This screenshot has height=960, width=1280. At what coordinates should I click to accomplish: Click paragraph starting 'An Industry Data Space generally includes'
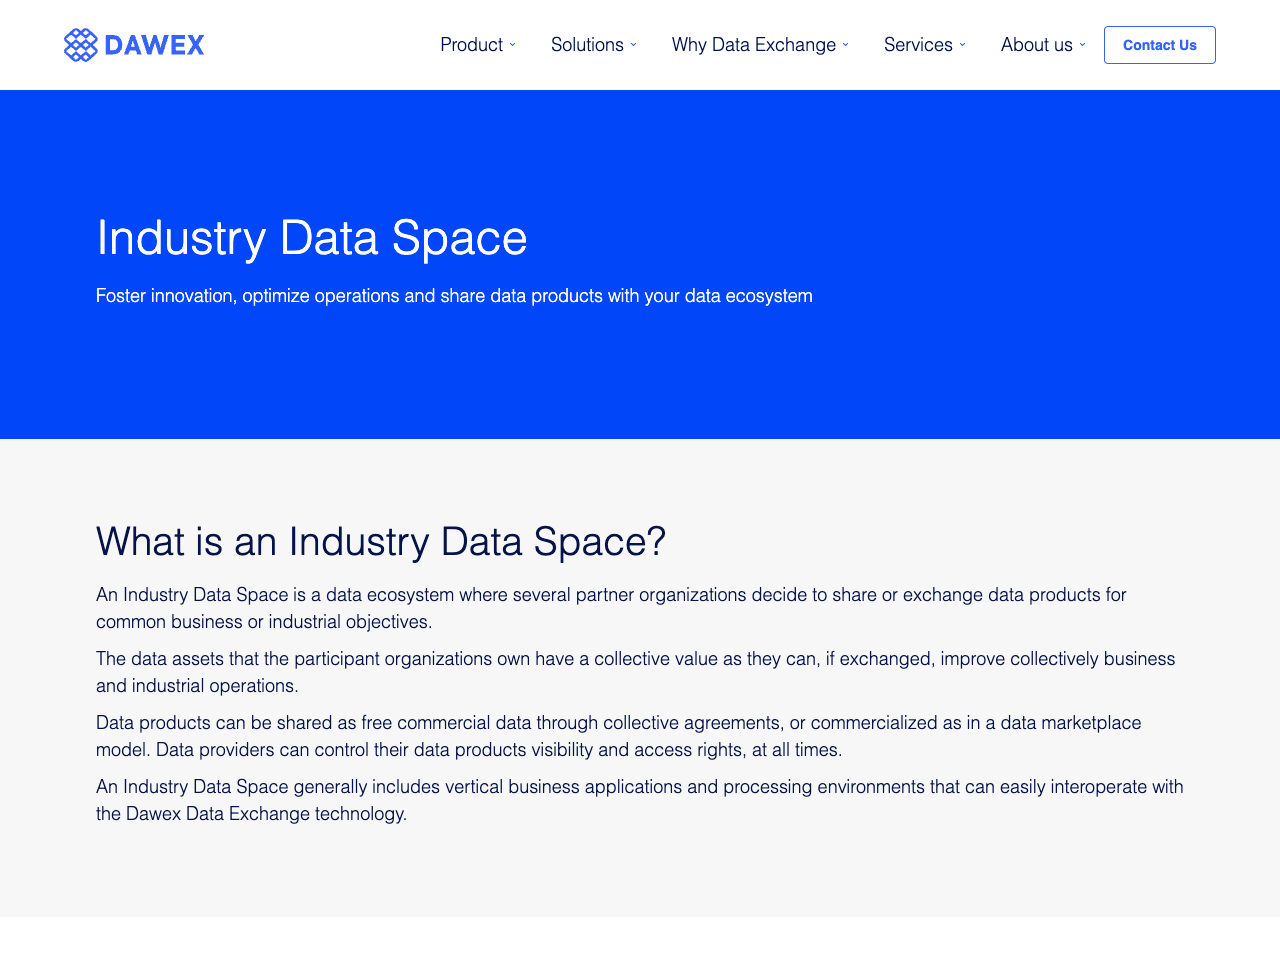[640, 800]
